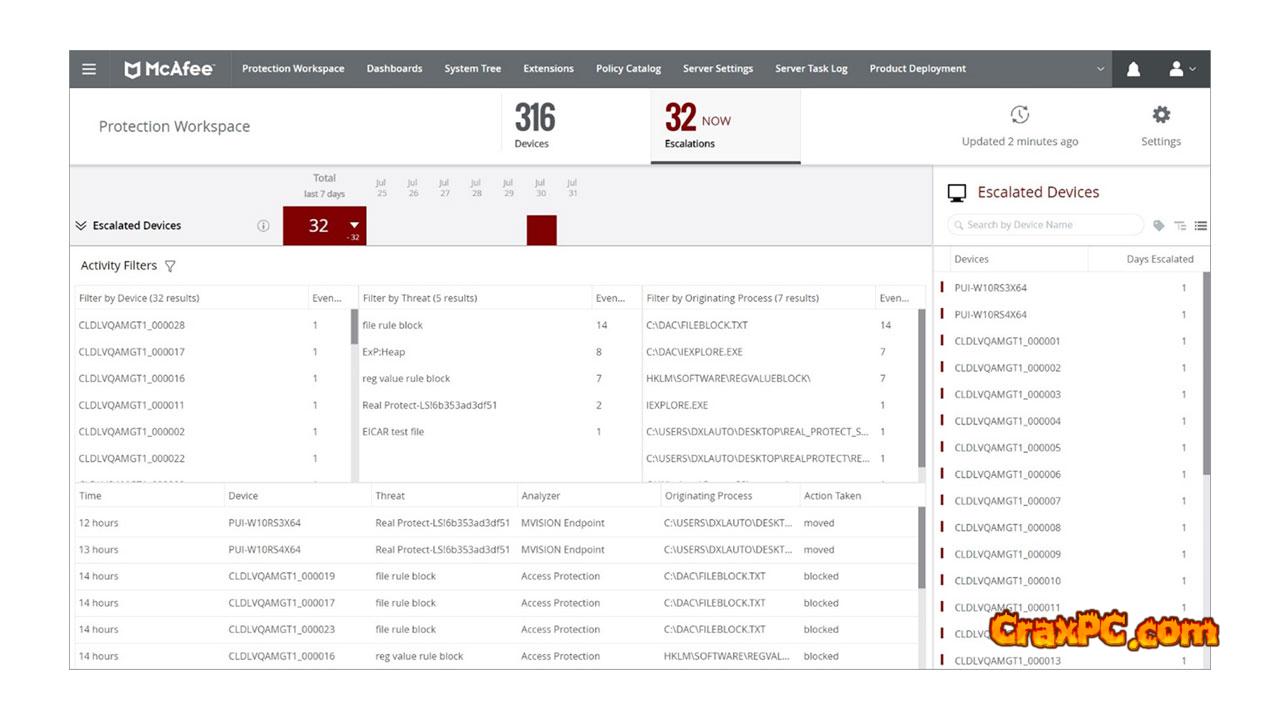Click the Activity Filters funnel icon
Image resolution: width=1280 pixels, height=720 pixels.
click(x=170, y=266)
